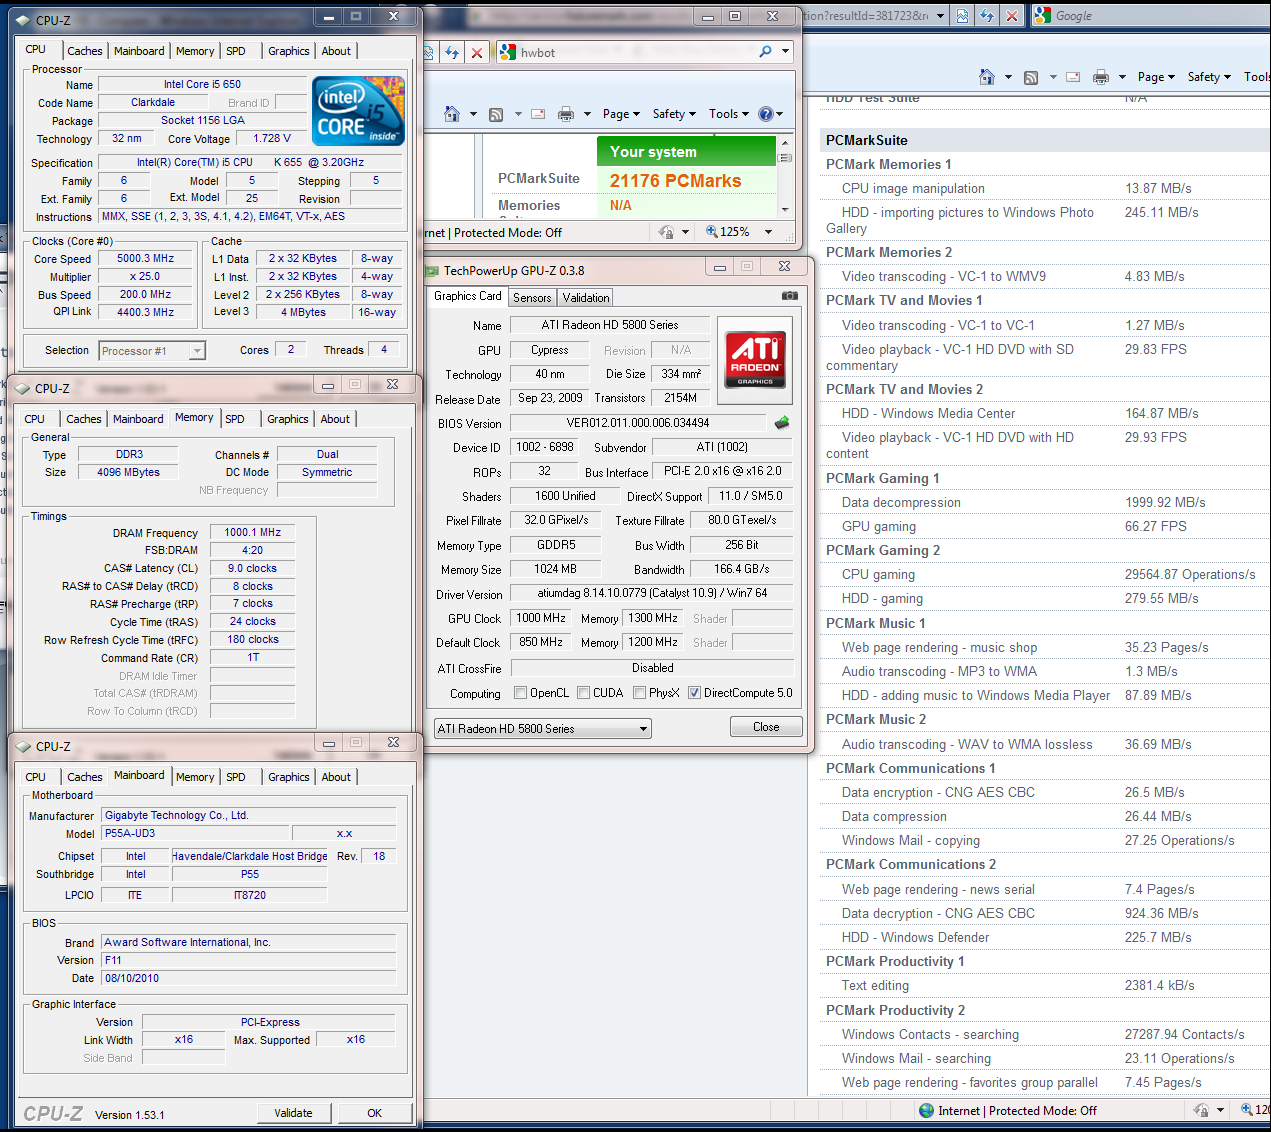Screen dimensions: 1271x1132
Task: Click the Read Mail icon in hwbot window
Action: click(x=538, y=114)
